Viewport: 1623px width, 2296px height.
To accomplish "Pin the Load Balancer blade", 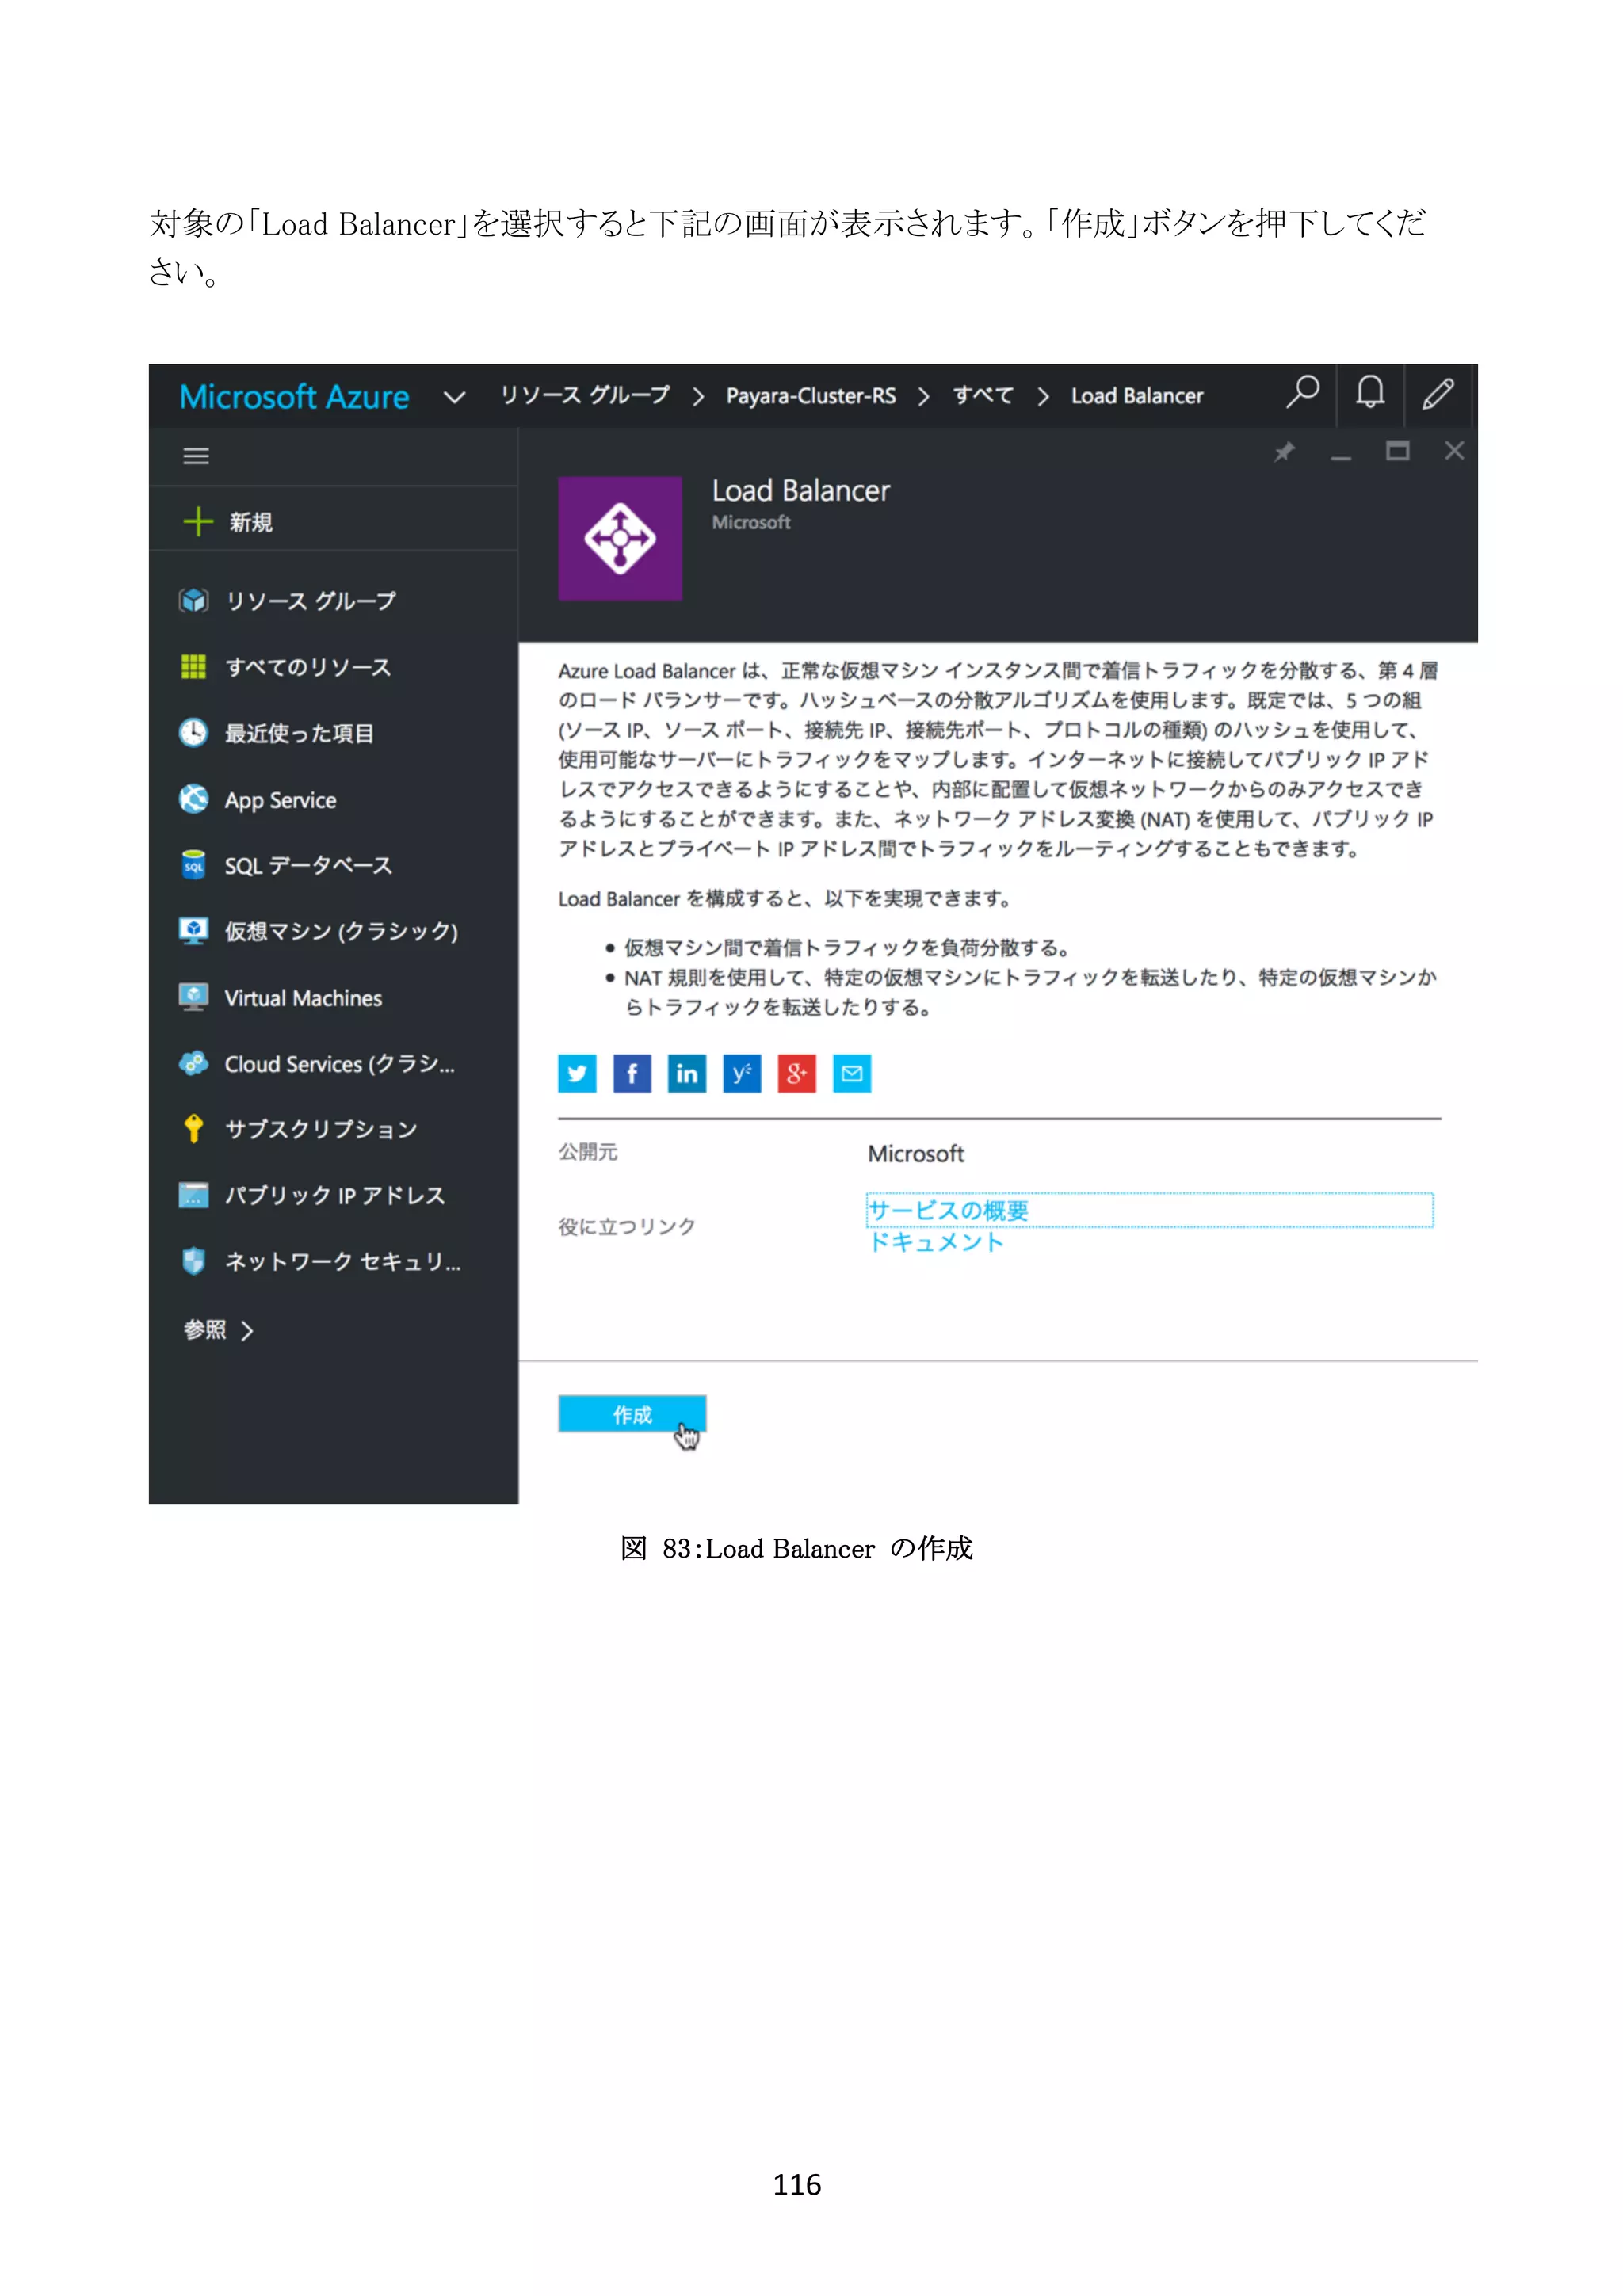I will coord(1285,452).
